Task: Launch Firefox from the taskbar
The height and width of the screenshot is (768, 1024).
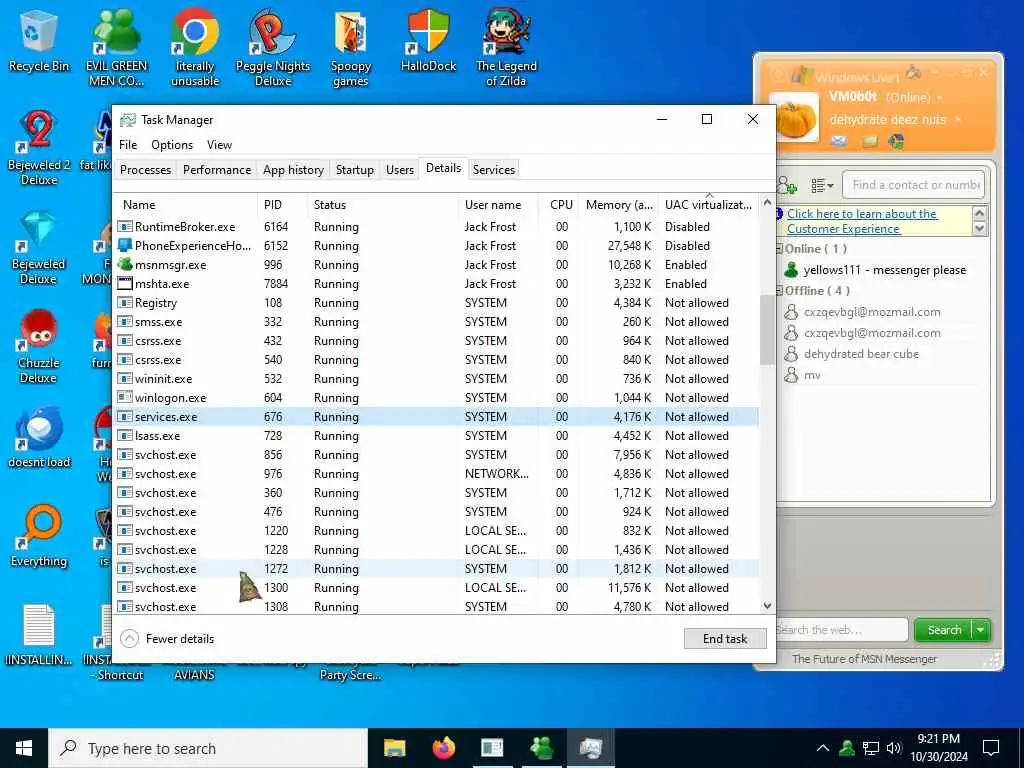Action: click(x=443, y=748)
